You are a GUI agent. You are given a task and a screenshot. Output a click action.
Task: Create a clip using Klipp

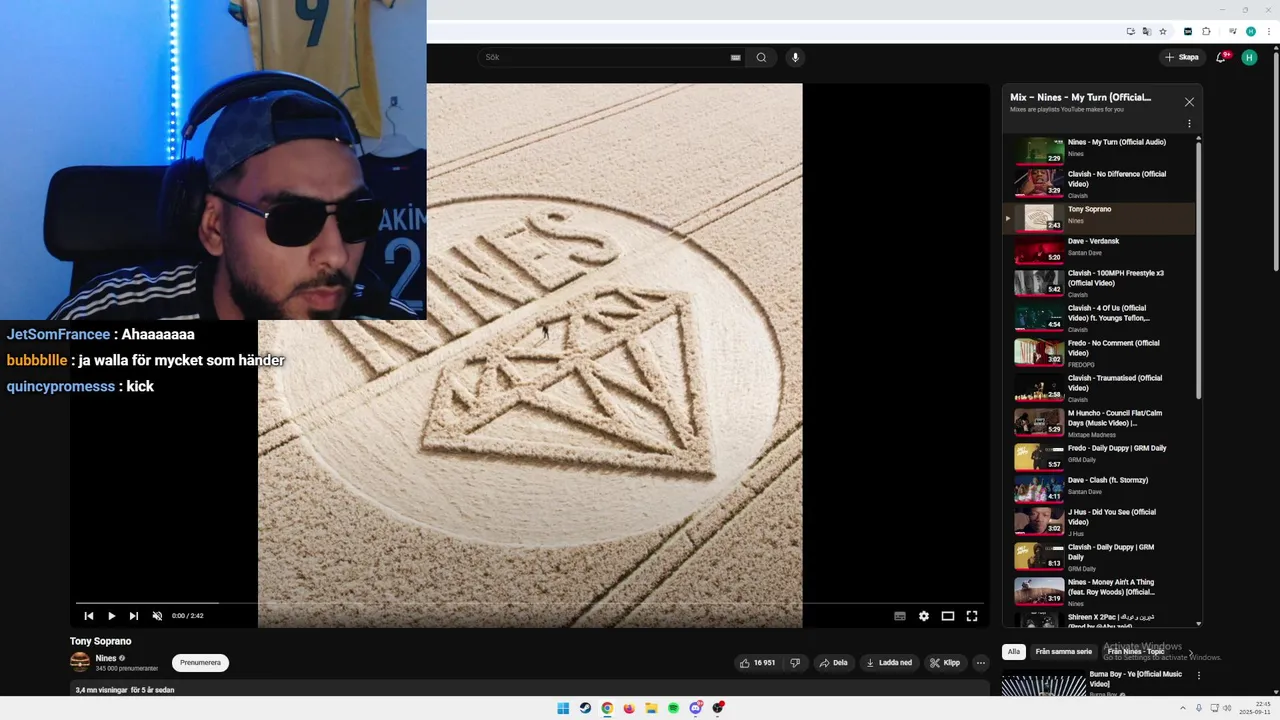point(945,663)
